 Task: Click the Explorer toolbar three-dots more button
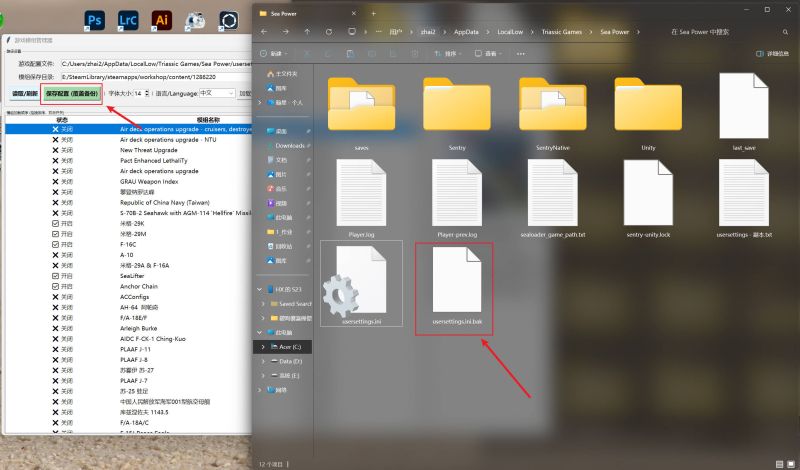[x=520, y=54]
